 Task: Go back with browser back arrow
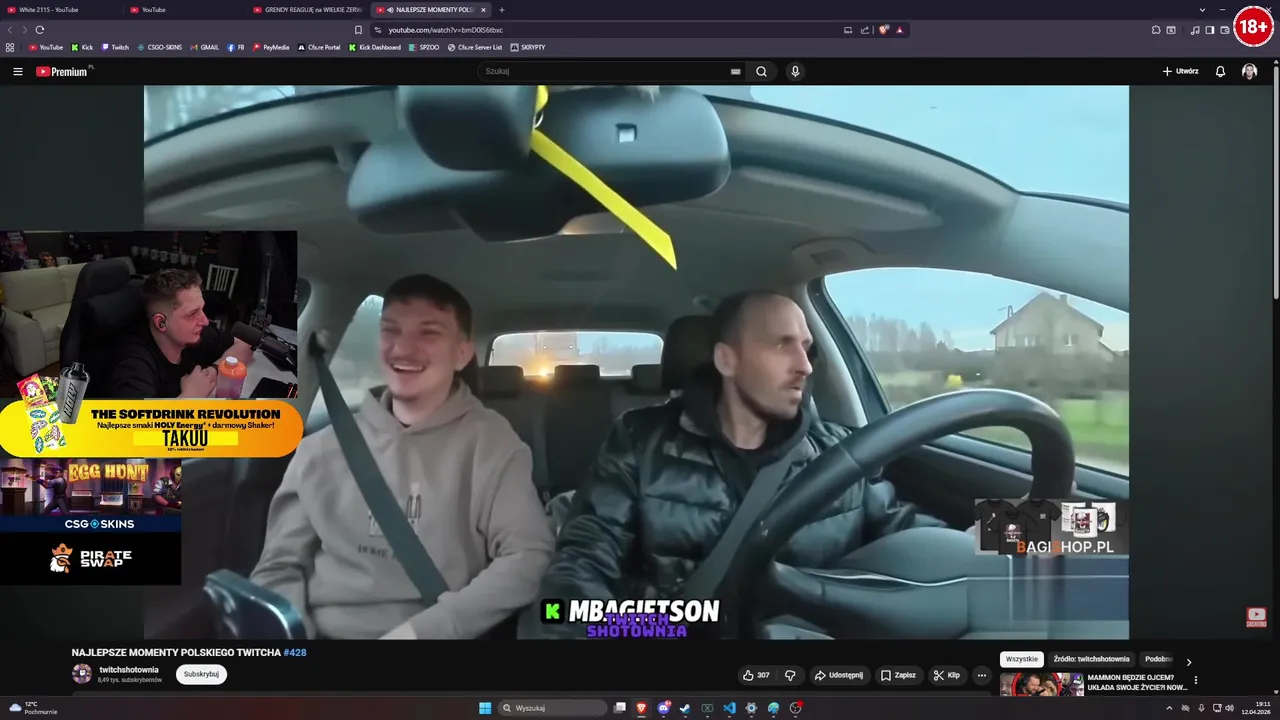point(8,30)
